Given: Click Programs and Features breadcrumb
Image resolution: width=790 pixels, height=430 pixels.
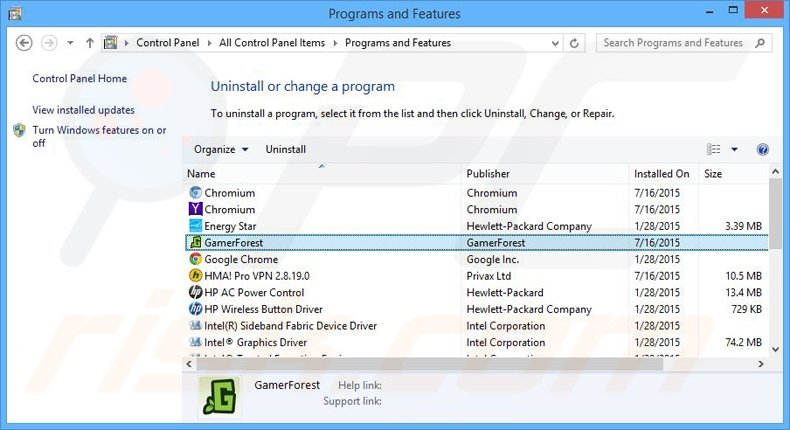Looking at the screenshot, I should 398,43.
